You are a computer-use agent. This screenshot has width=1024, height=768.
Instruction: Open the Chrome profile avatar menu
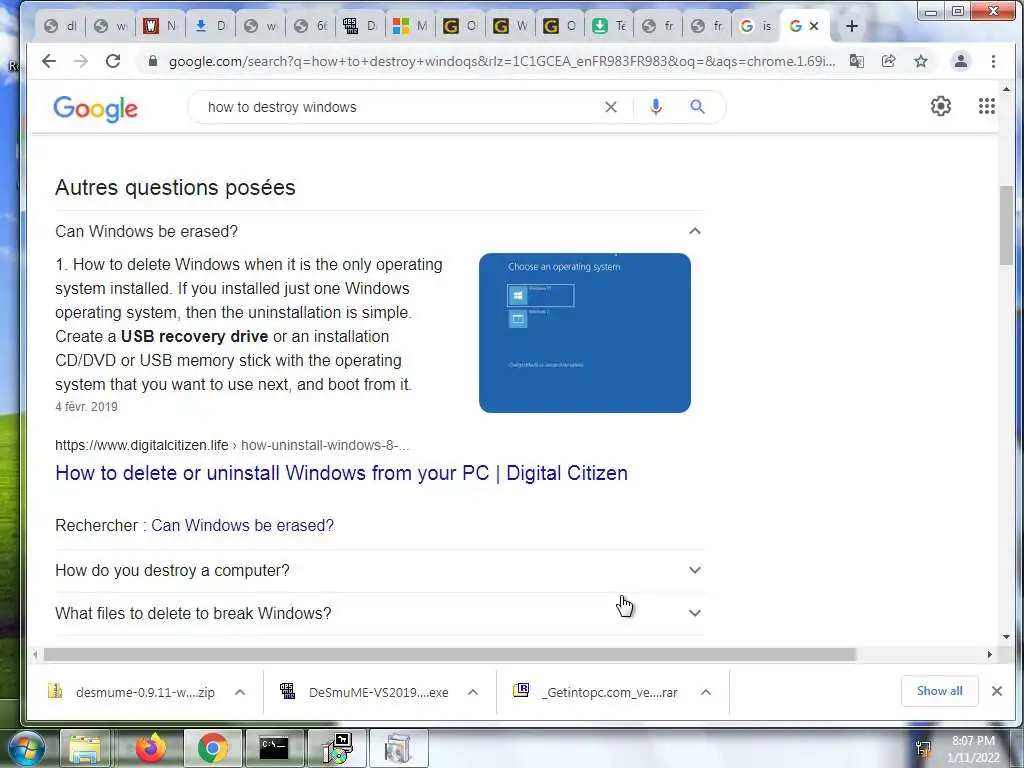(961, 61)
